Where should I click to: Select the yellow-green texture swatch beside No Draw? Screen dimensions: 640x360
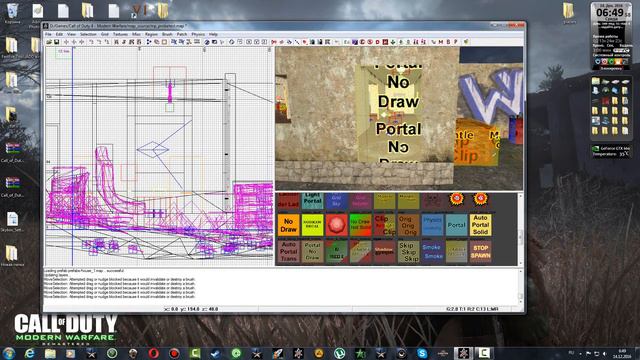click(312, 225)
